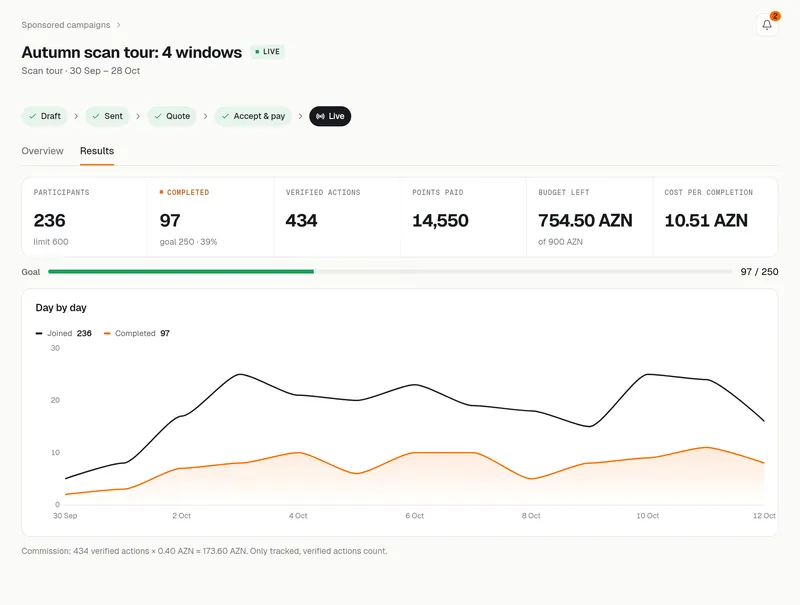Click the 12 Oct axis label
Image resolution: width=800 pixels, height=605 pixels.
(x=764, y=516)
